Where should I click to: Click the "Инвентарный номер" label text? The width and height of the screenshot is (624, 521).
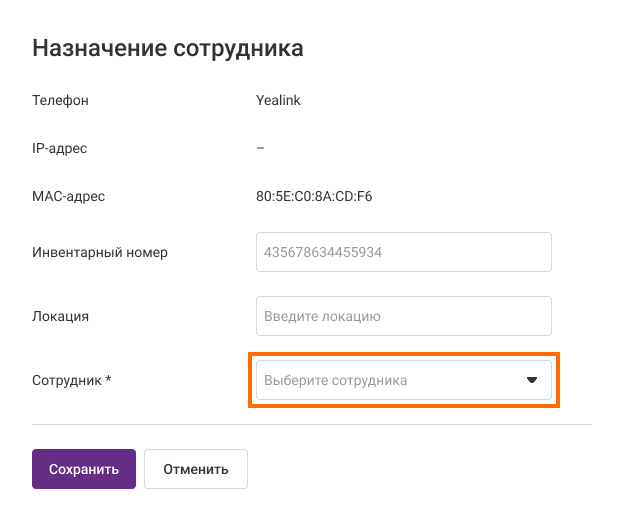pos(100,252)
